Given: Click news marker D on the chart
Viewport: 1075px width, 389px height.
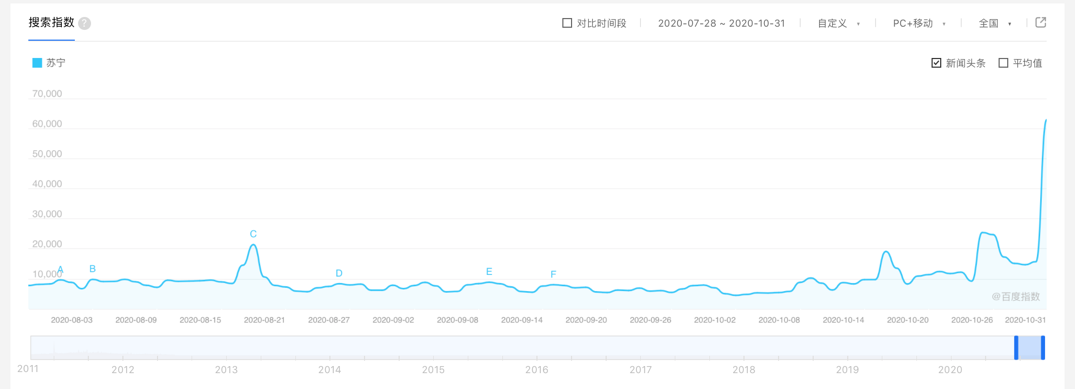Looking at the screenshot, I should tap(339, 273).
